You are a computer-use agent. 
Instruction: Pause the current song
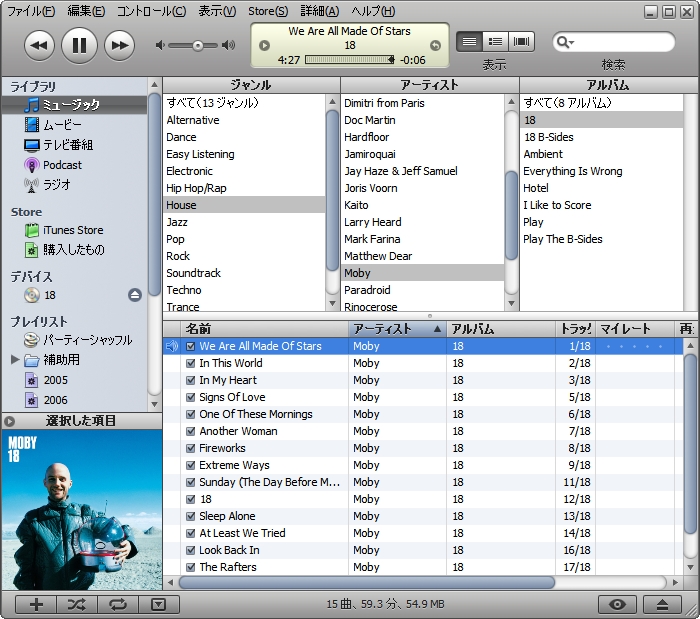[79, 45]
